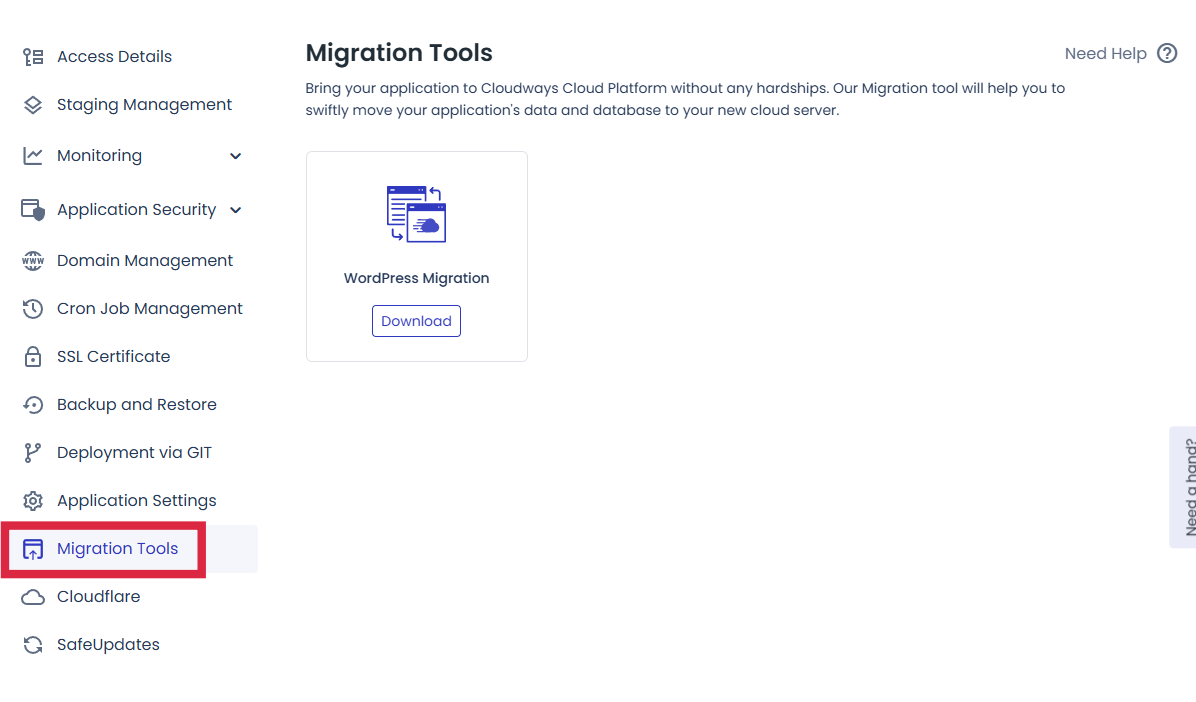Select Cron Job Management
The width and height of the screenshot is (1196, 702).
point(150,308)
